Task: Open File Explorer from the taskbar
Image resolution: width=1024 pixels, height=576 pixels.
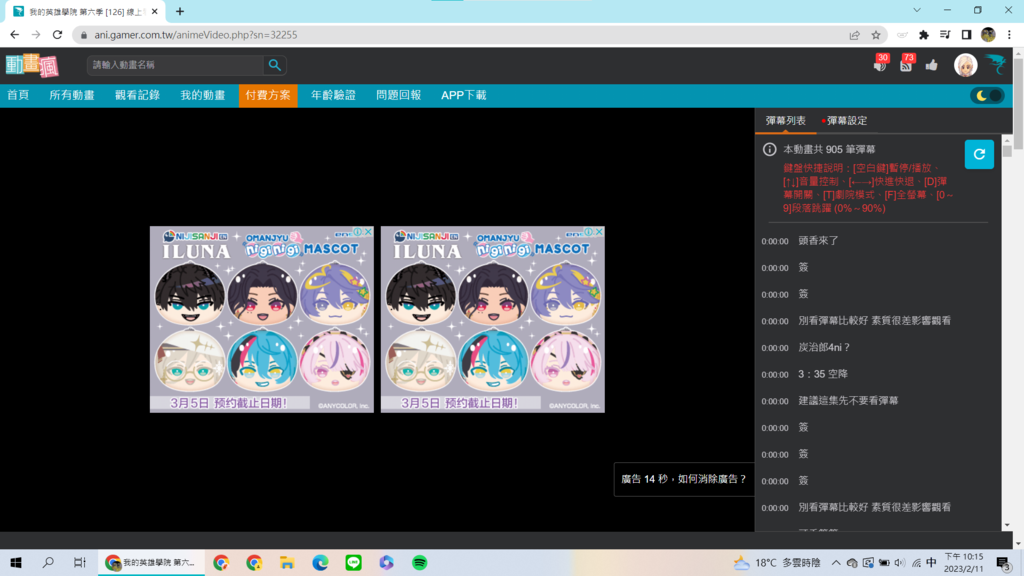Action: point(287,562)
